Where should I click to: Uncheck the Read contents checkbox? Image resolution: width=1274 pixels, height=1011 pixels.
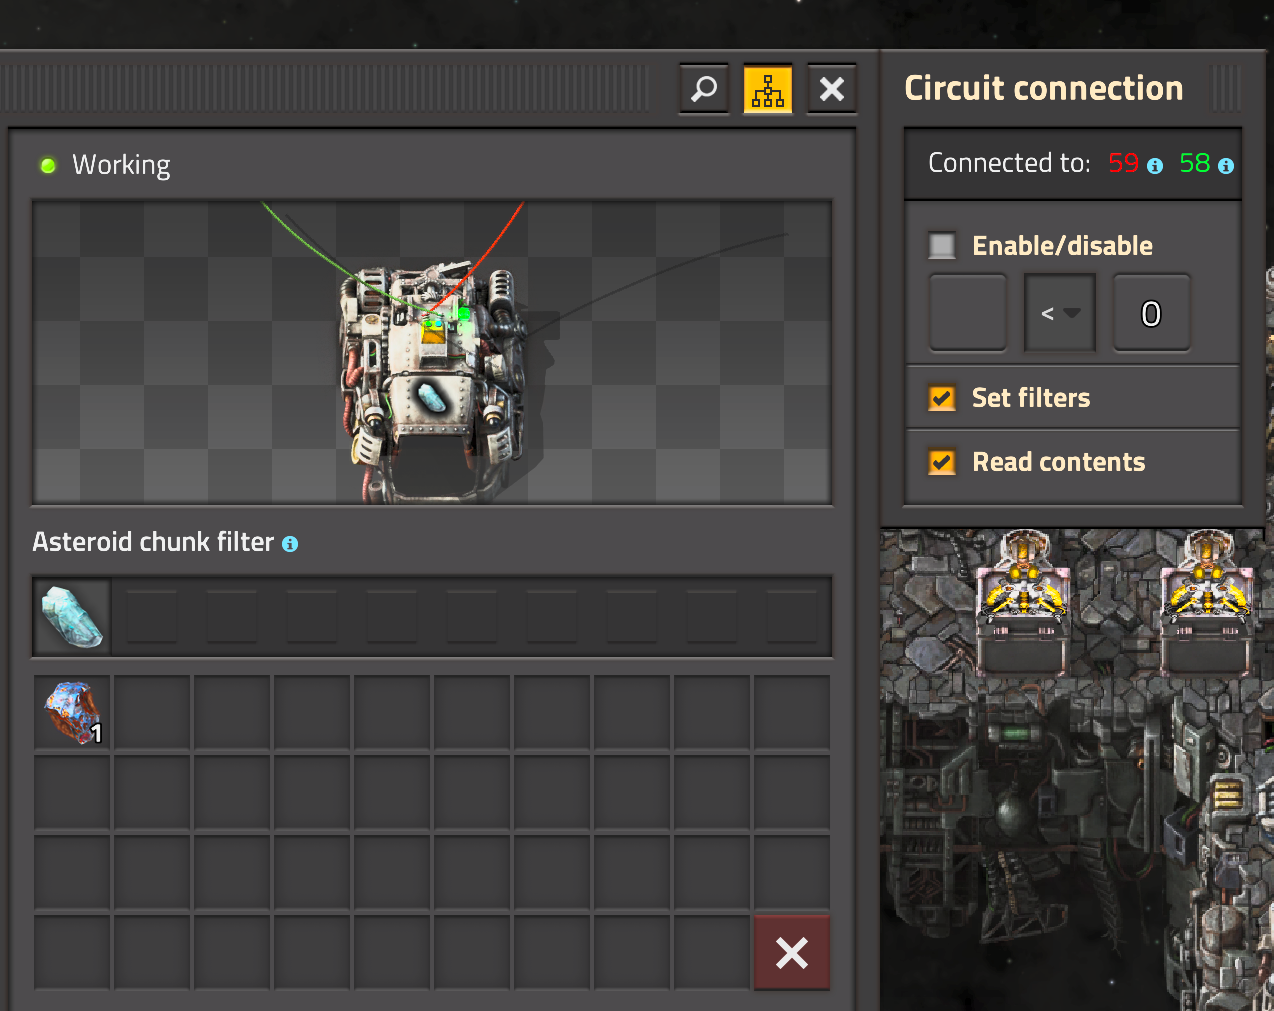[942, 462]
